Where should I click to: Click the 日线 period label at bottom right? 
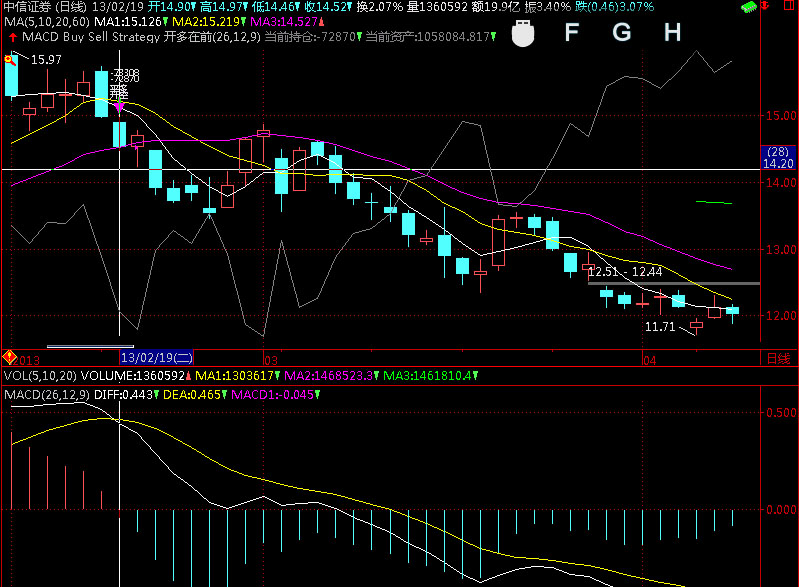(779, 359)
